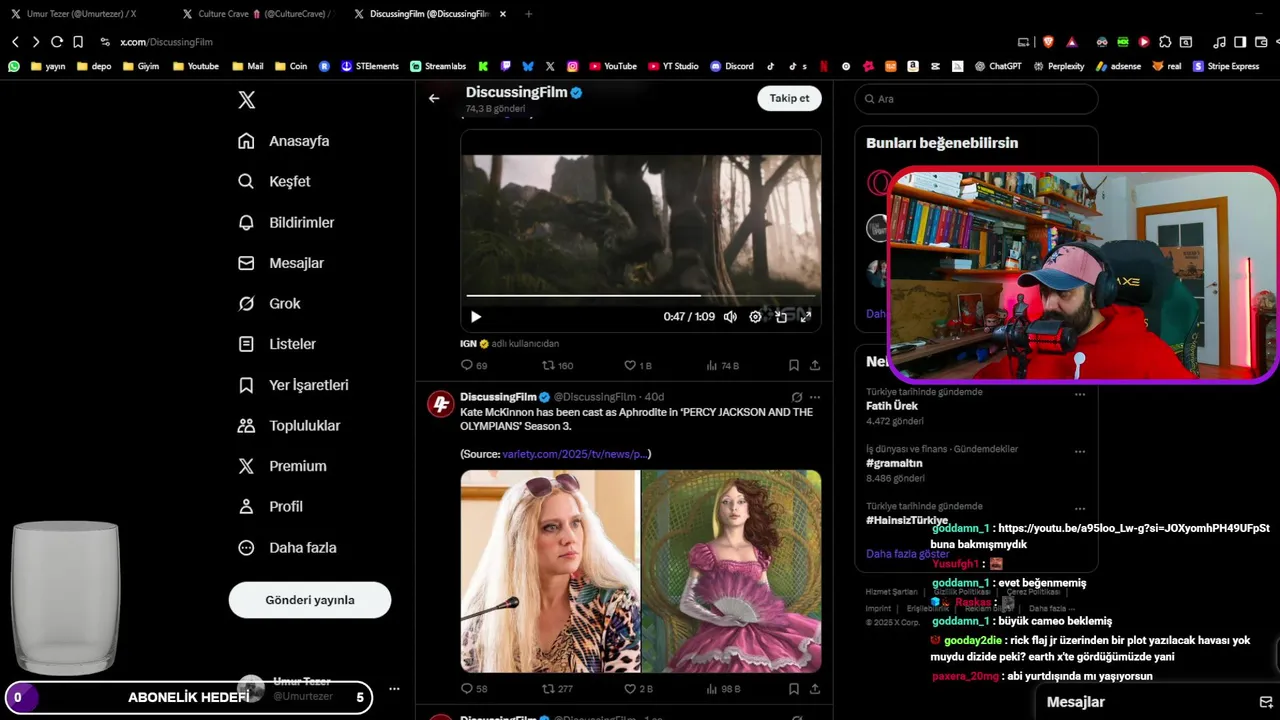Open Keşfet explore page
The image size is (1280, 720).
click(274, 182)
